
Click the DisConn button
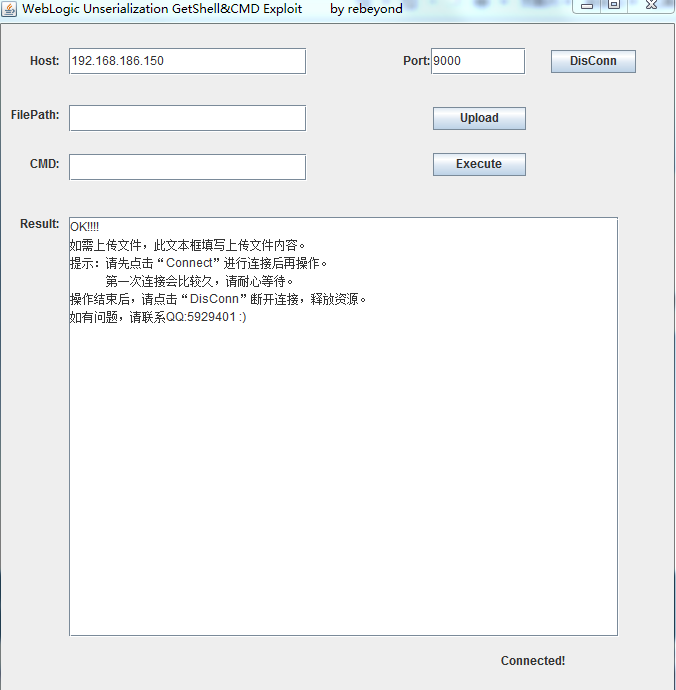593,61
